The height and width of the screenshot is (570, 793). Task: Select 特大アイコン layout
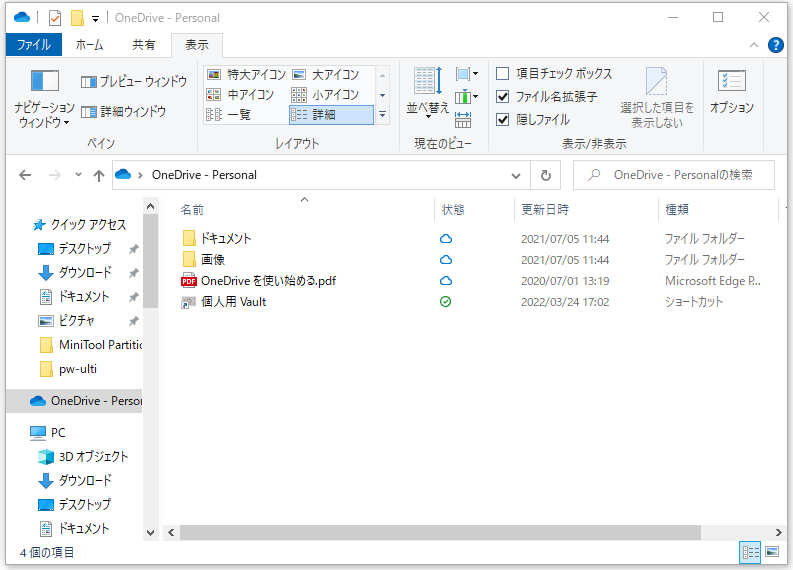tap(246, 75)
